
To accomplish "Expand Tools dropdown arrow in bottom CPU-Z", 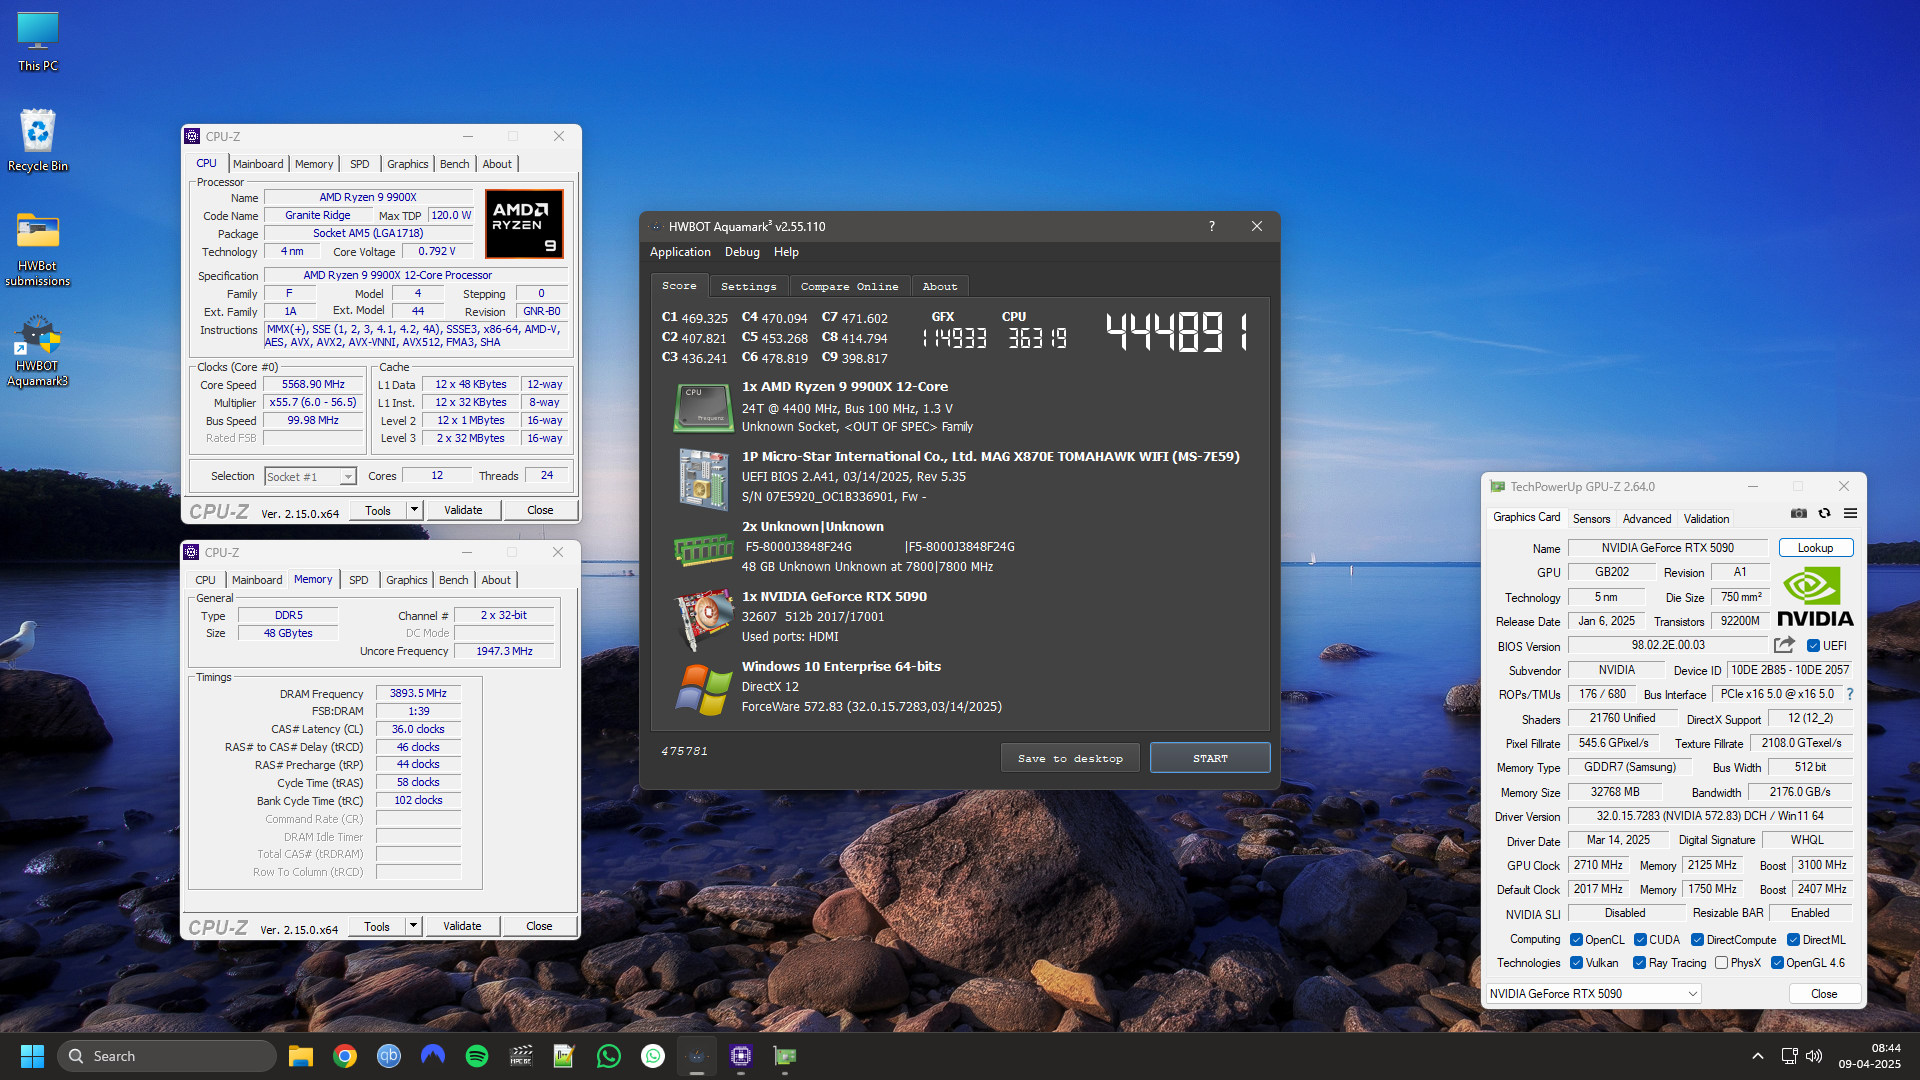I will coord(413,926).
